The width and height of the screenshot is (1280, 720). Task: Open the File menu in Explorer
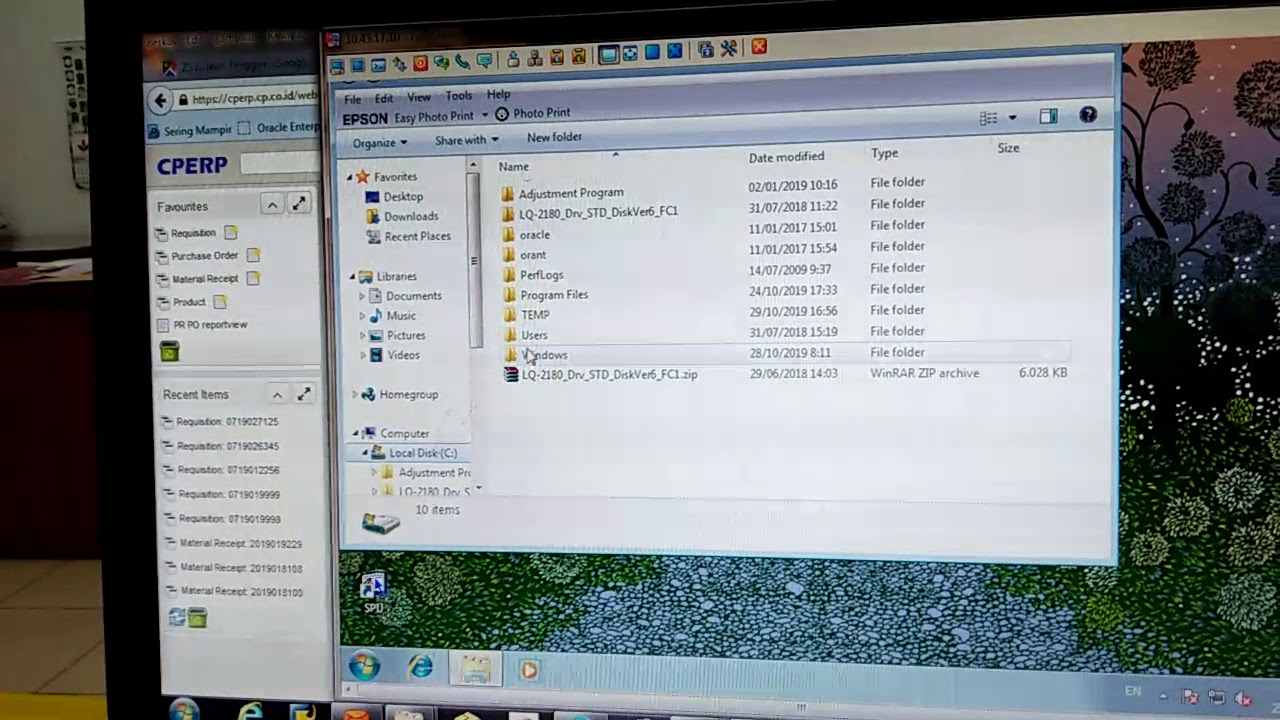coord(353,99)
